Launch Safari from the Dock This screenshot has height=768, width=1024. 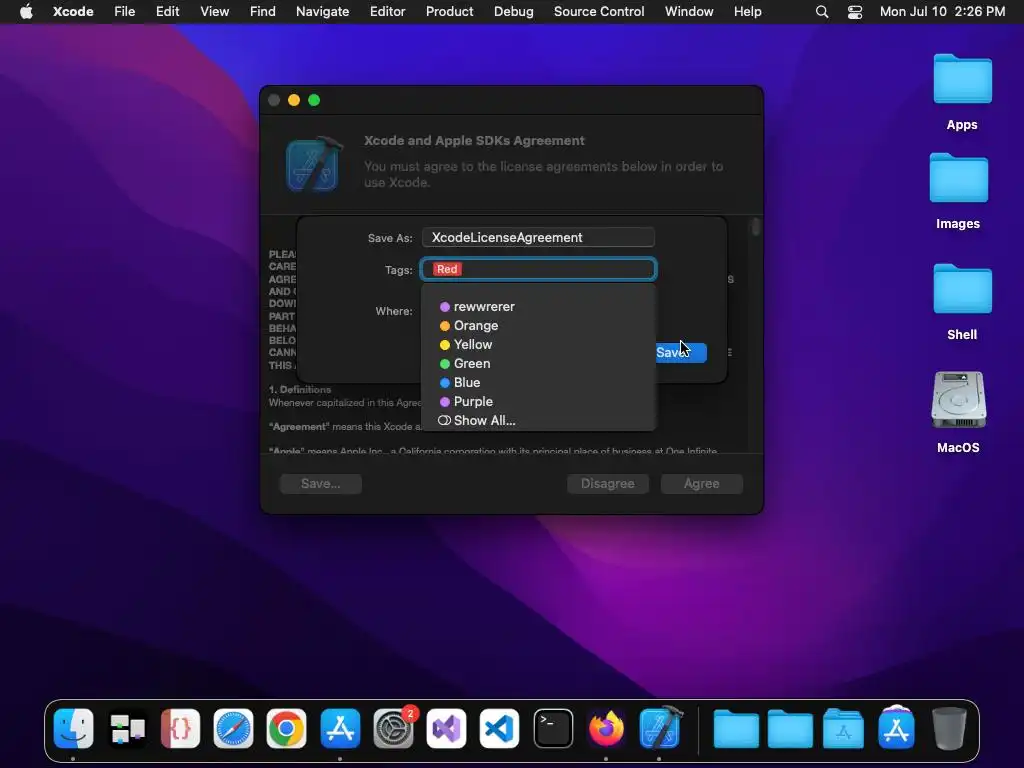233,728
